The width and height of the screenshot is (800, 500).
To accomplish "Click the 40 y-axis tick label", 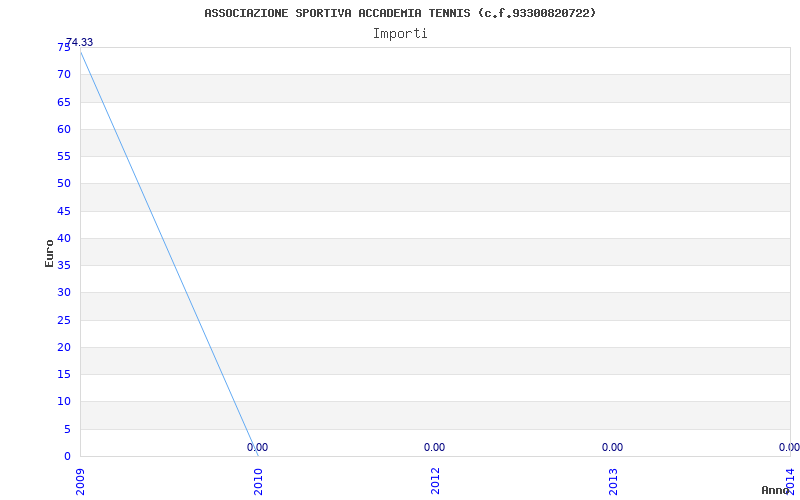I will (64, 238).
